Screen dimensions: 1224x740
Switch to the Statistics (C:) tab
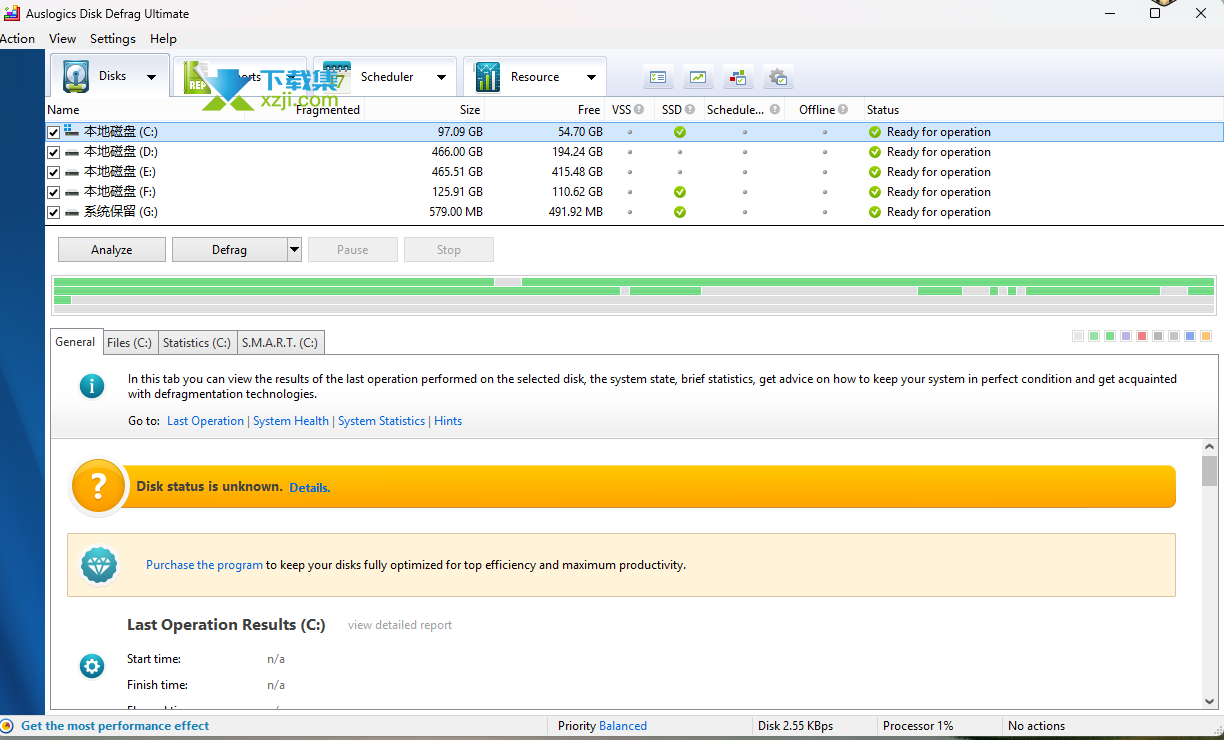[x=197, y=342]
